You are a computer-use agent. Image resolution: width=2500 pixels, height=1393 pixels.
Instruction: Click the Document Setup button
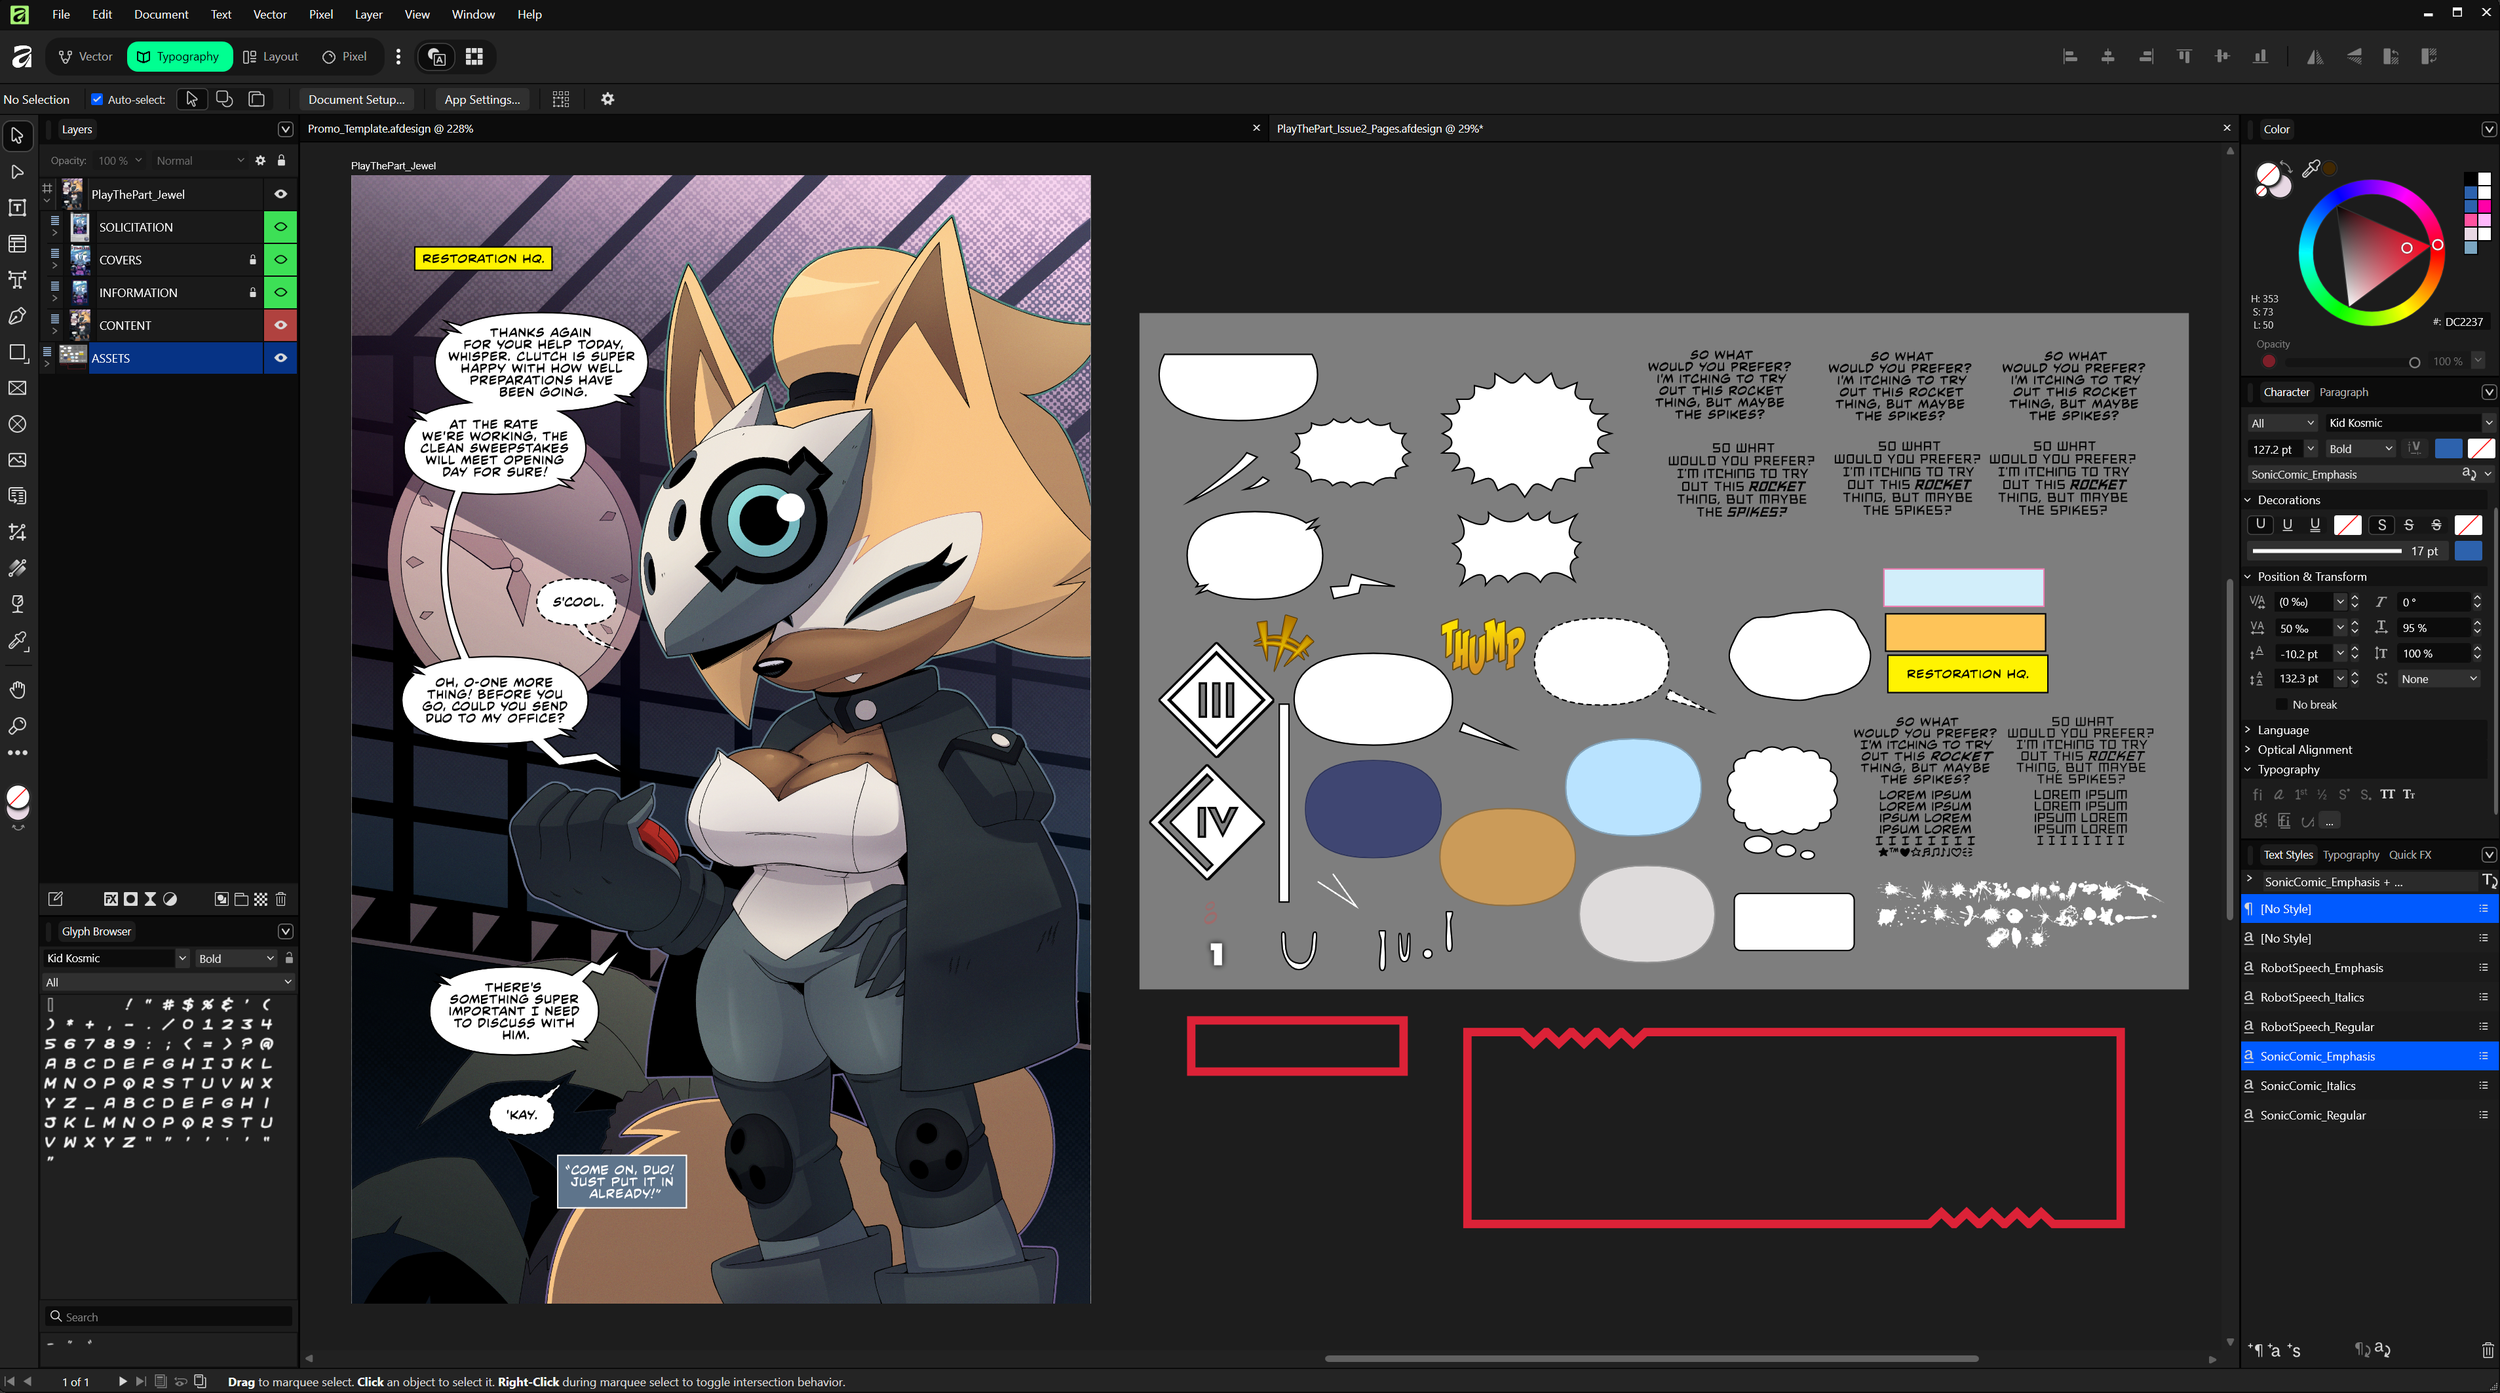coord(356,99)
